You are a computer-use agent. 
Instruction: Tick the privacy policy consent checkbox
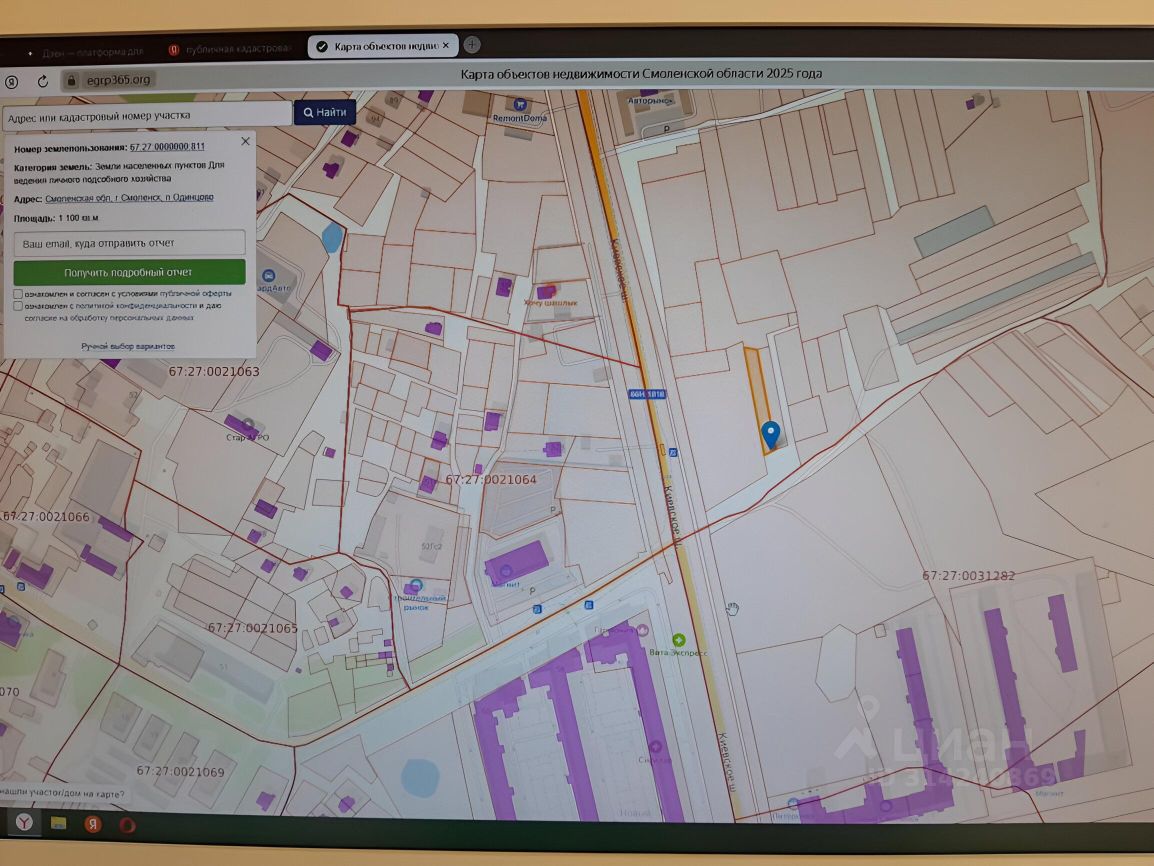18,305
